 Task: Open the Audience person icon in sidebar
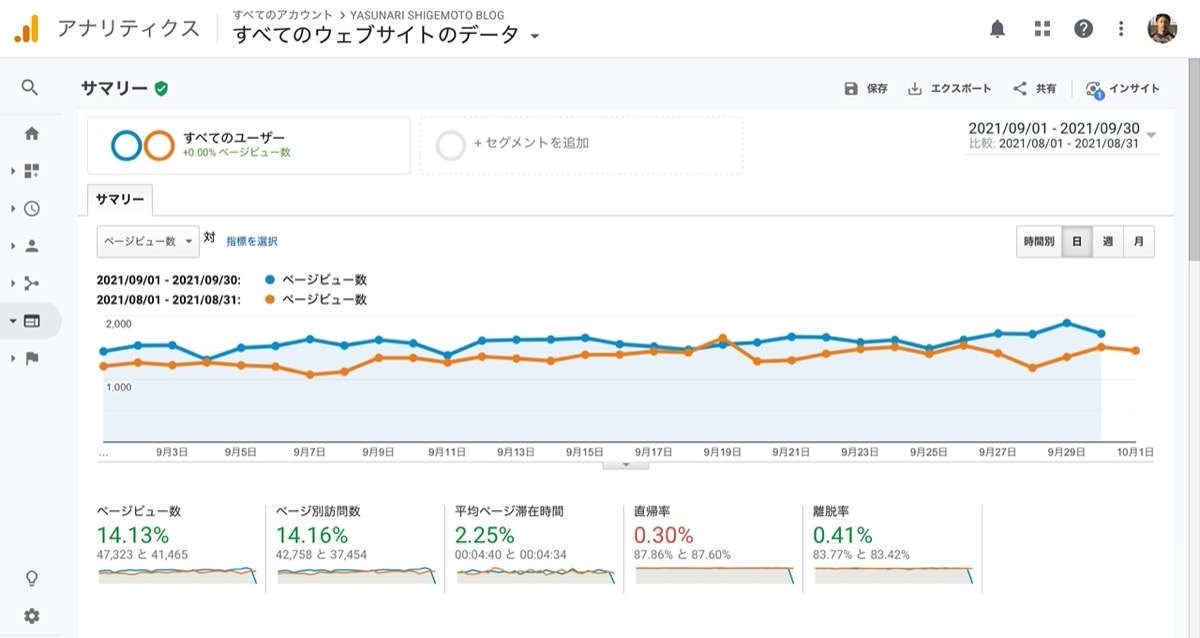32,246
